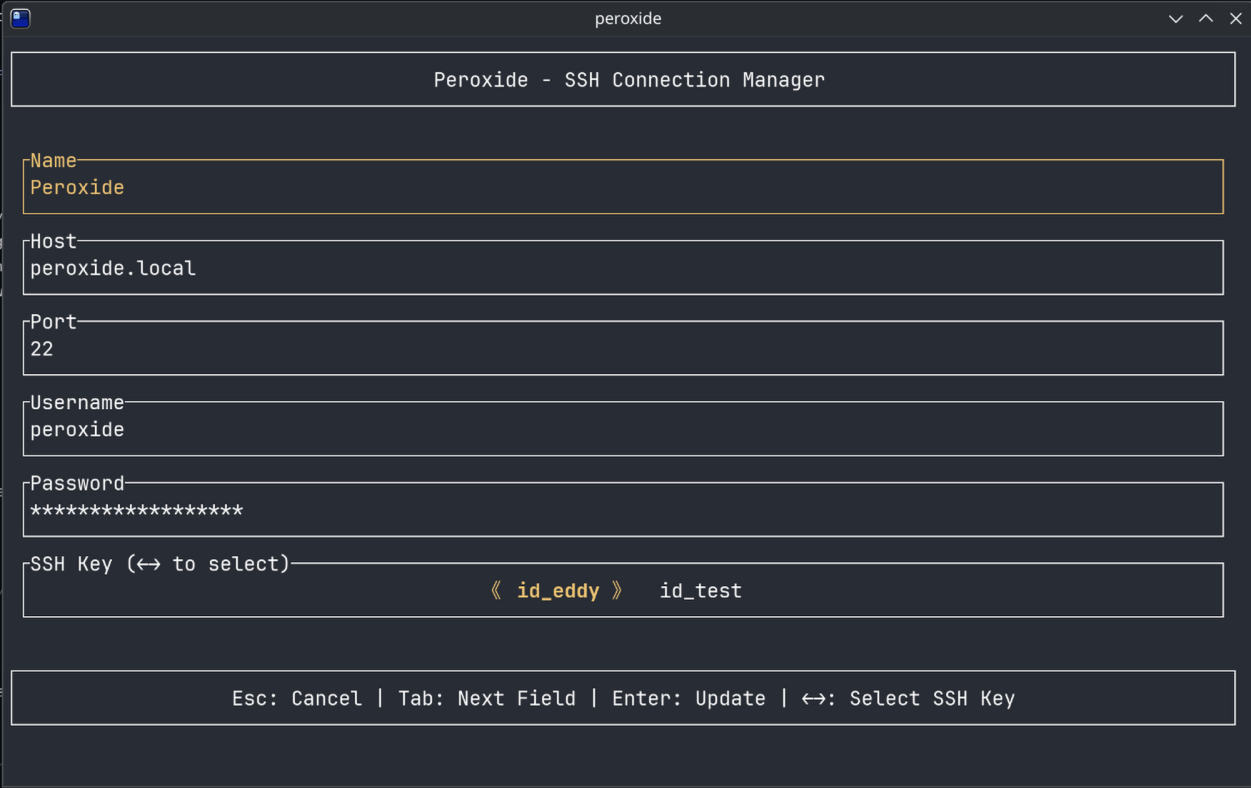Focus the Name field containing Peroxide

point(623,187)
